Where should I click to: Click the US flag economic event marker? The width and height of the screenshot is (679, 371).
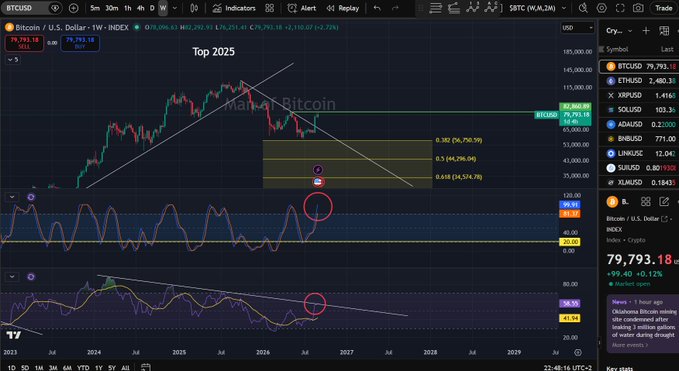coord(318,182)
